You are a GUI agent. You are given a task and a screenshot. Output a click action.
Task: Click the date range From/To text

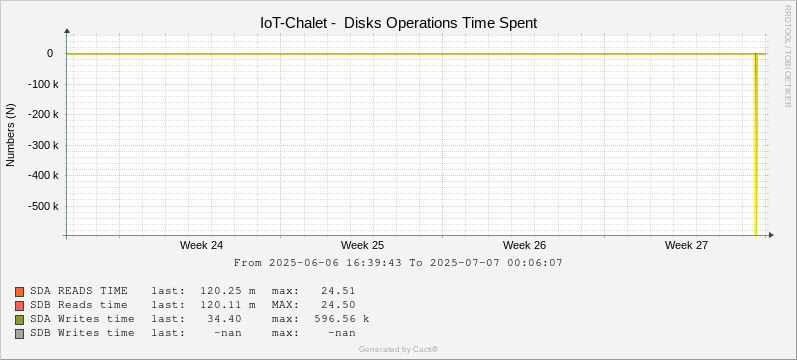point(398,263)
